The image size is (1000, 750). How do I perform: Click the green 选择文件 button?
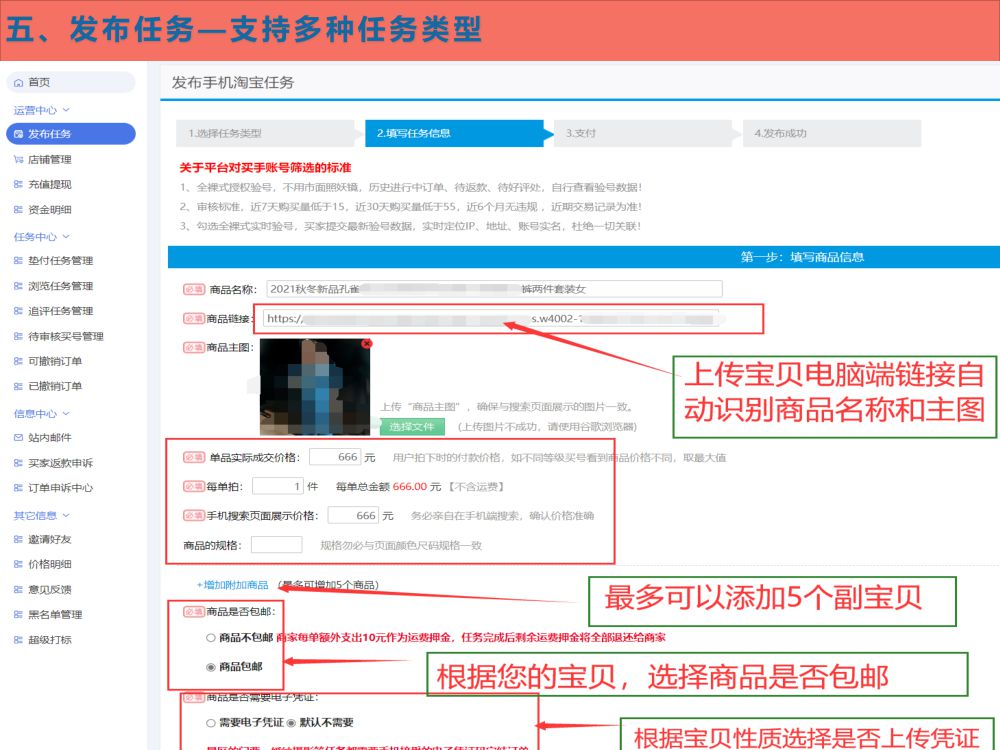coord(412,427)
